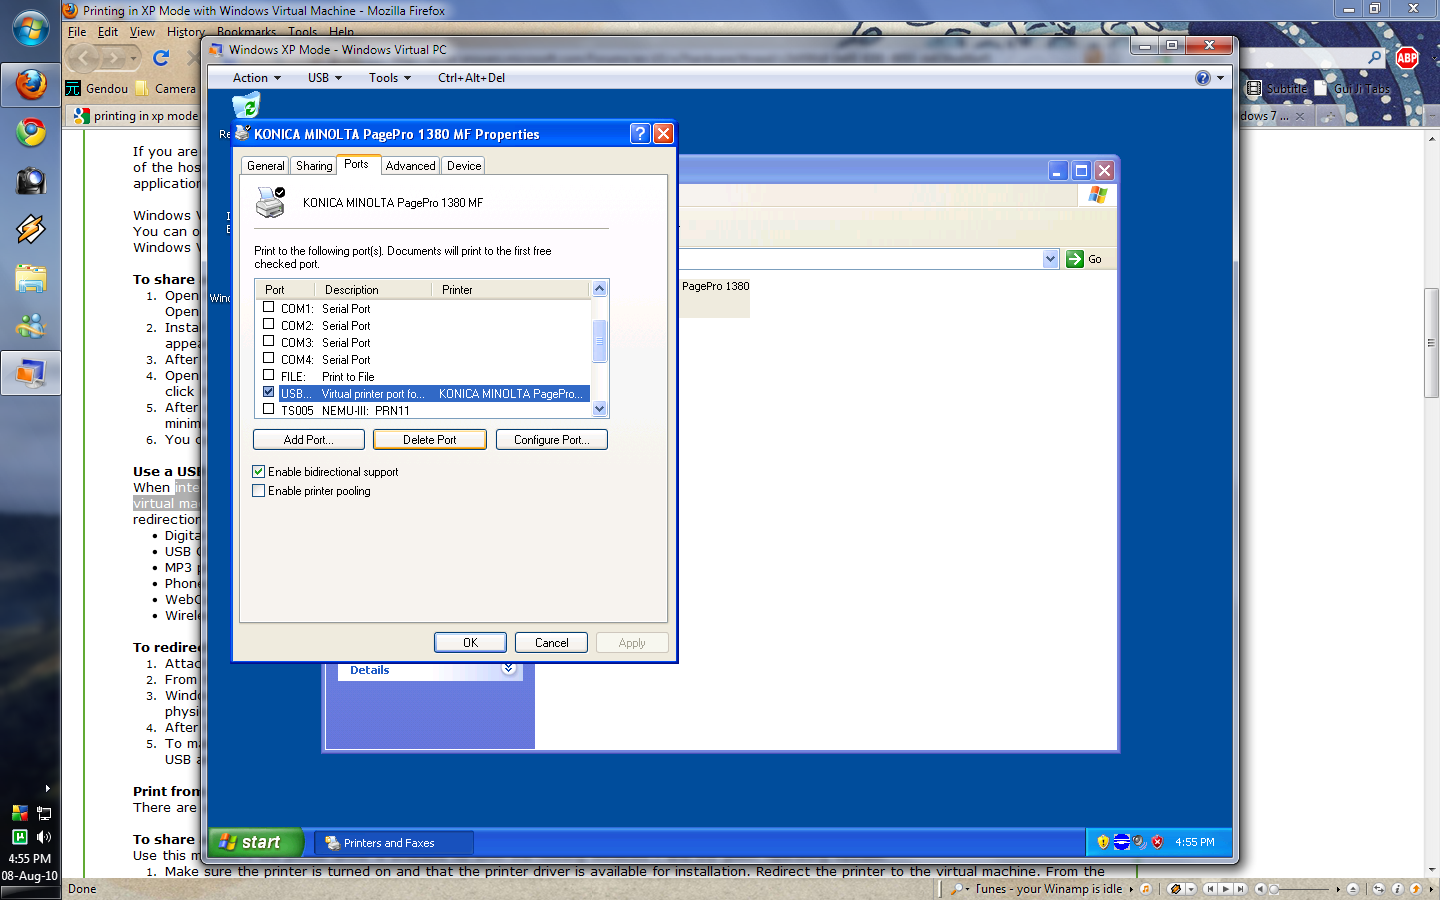
Task: Open the Virtual PC help icon
Action: [1203, 78]
